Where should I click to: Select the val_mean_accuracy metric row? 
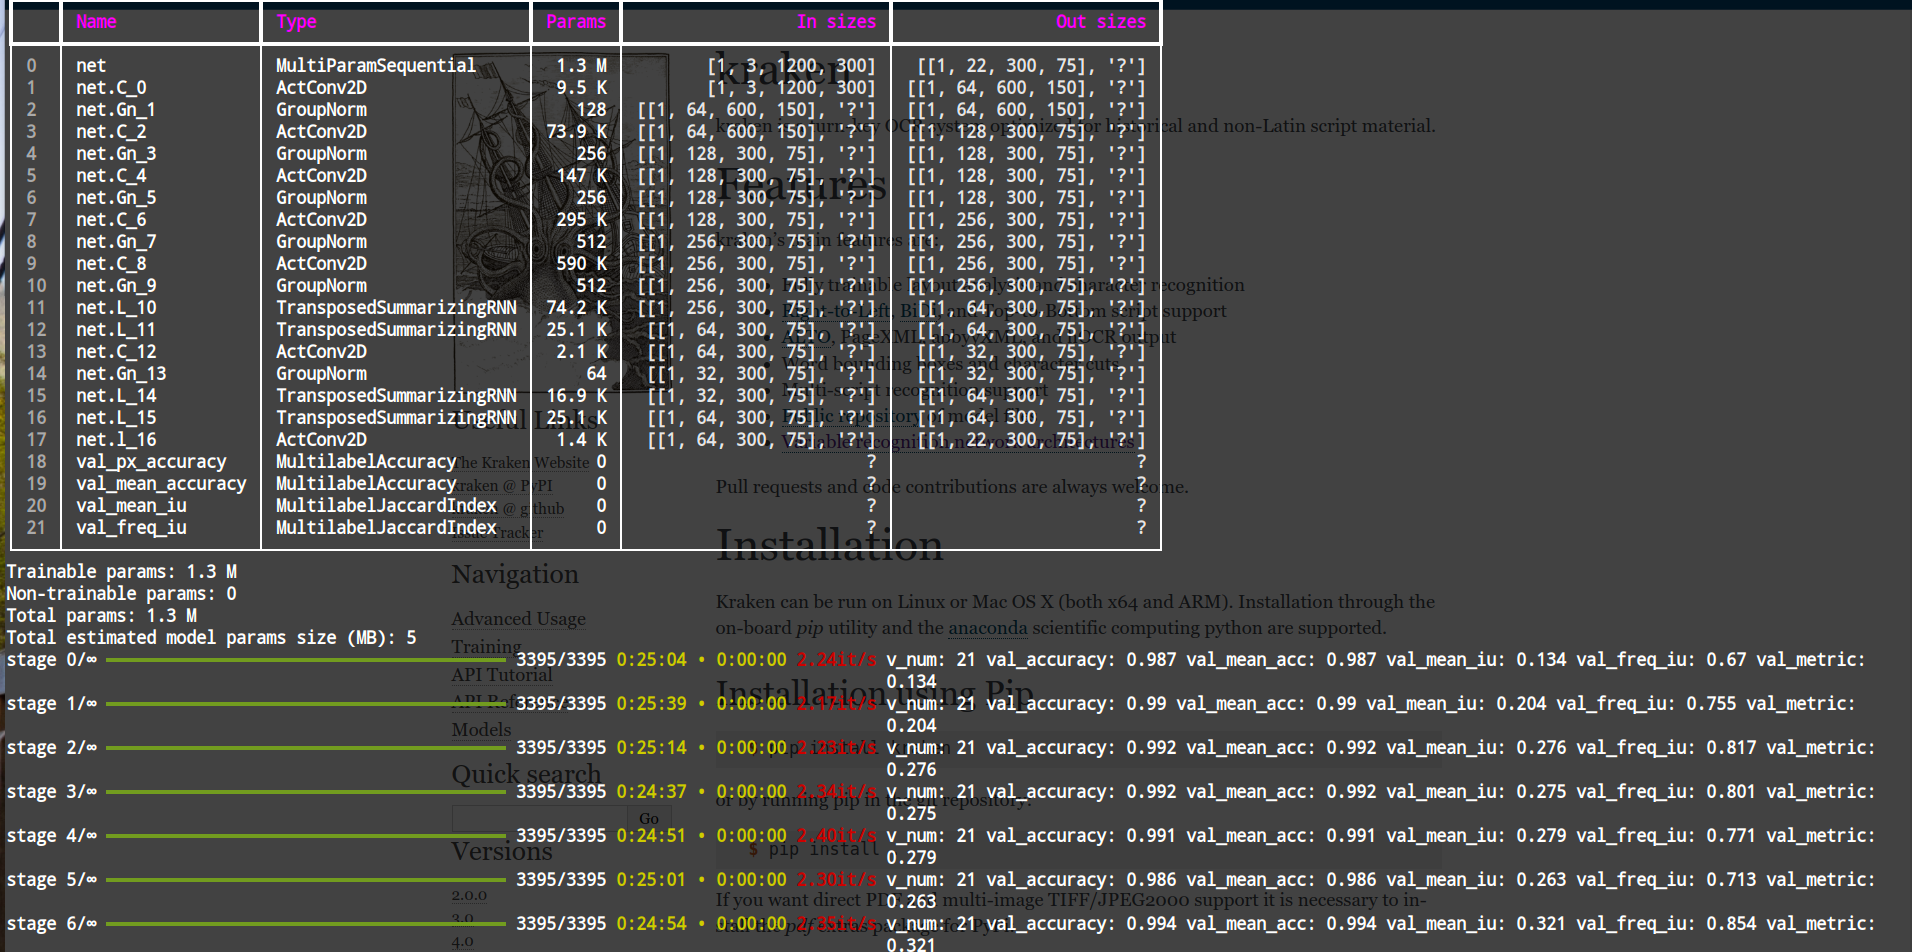click(x=161, y=484)
